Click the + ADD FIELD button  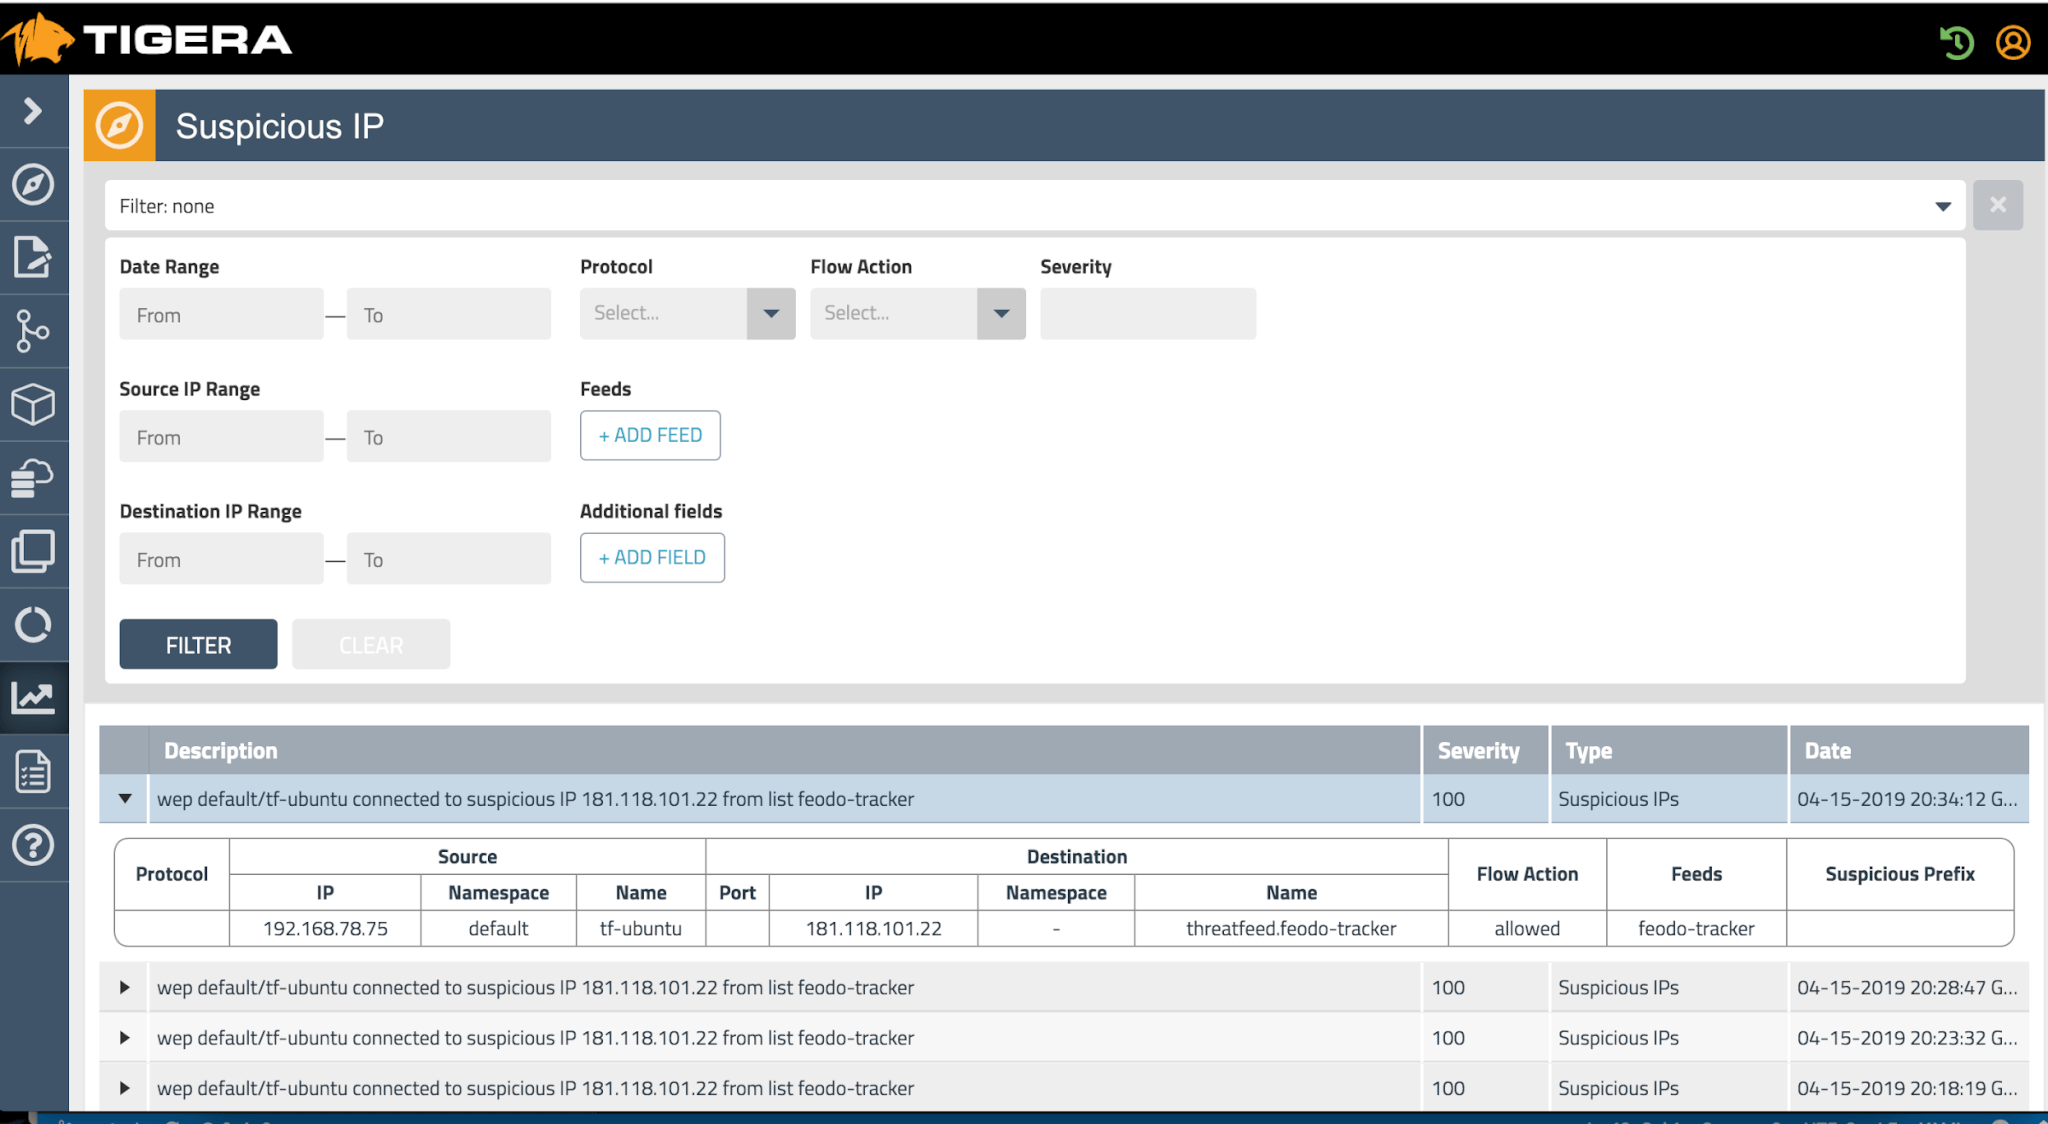[x=652, y=557]
